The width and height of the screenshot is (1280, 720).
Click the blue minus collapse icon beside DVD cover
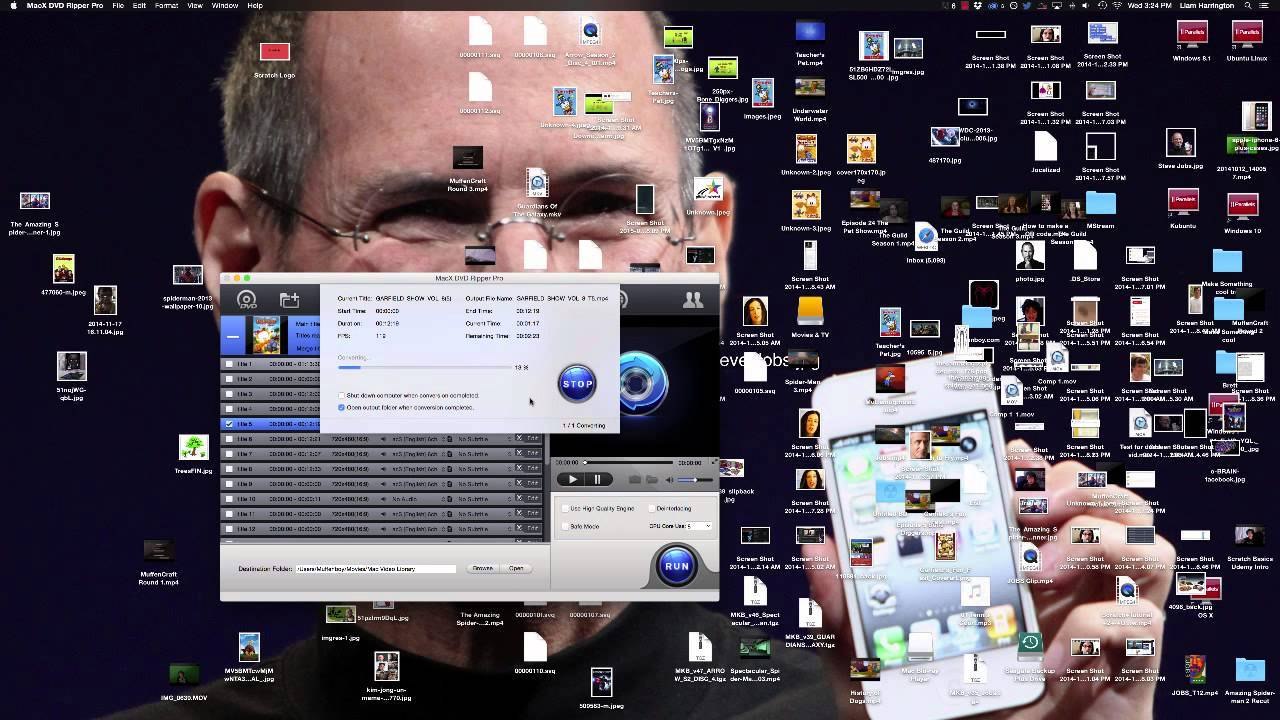233,337
